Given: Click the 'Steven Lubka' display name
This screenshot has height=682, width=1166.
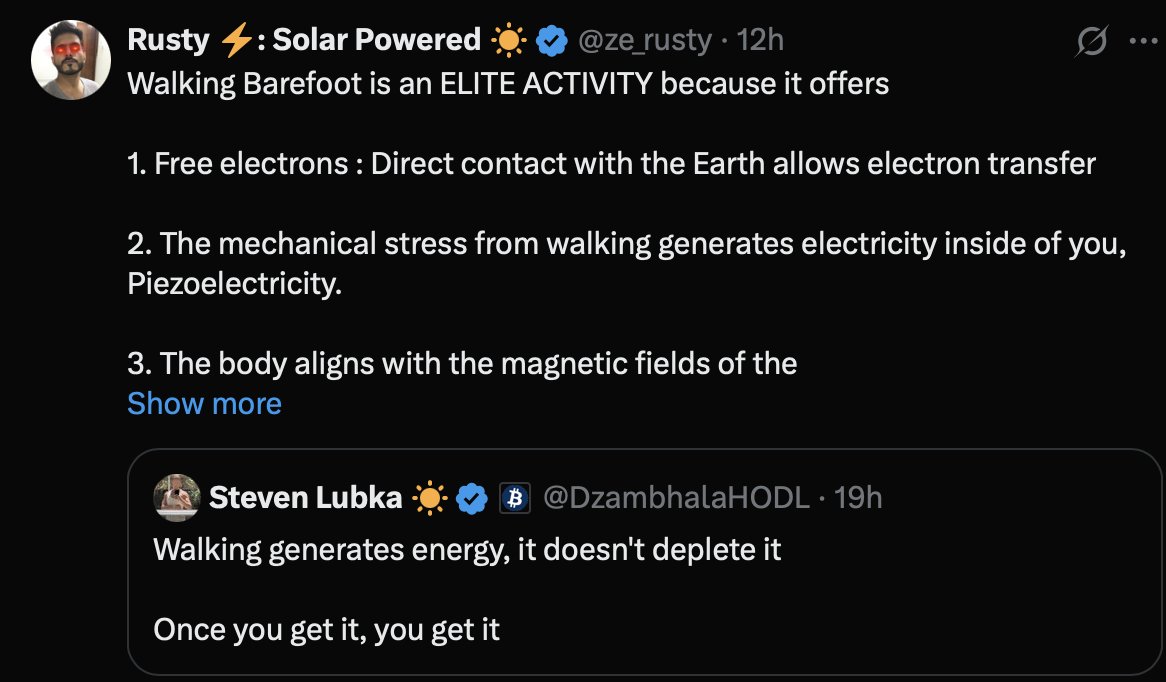Looking at the screenshot, I should click(305, 497).
